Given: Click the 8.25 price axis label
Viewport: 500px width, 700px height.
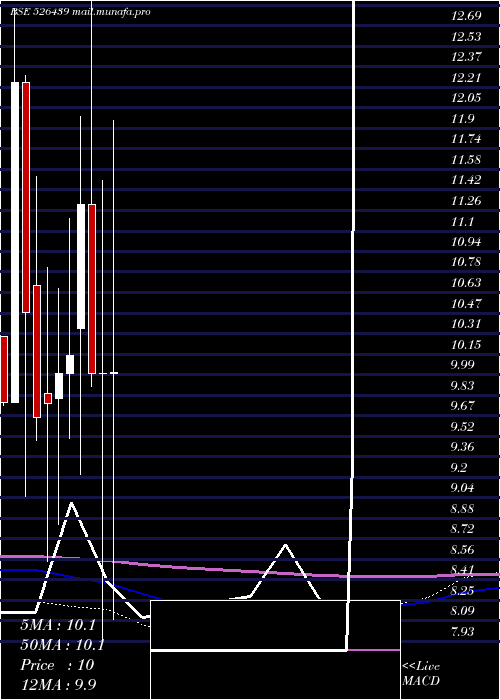Looking at the screenshot, I should pos(463,592).
